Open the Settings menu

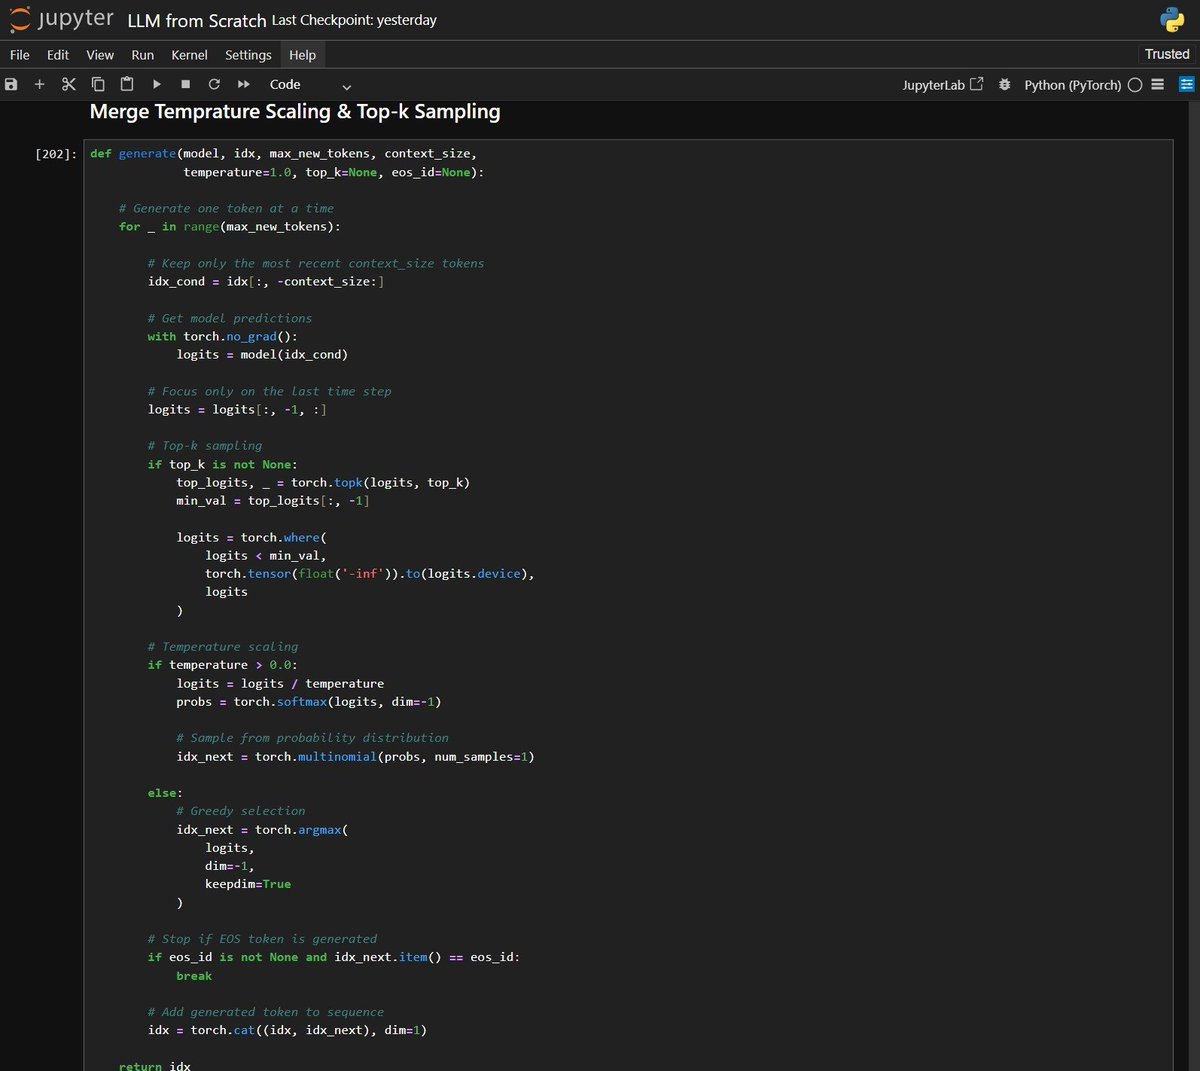(248, 55)
